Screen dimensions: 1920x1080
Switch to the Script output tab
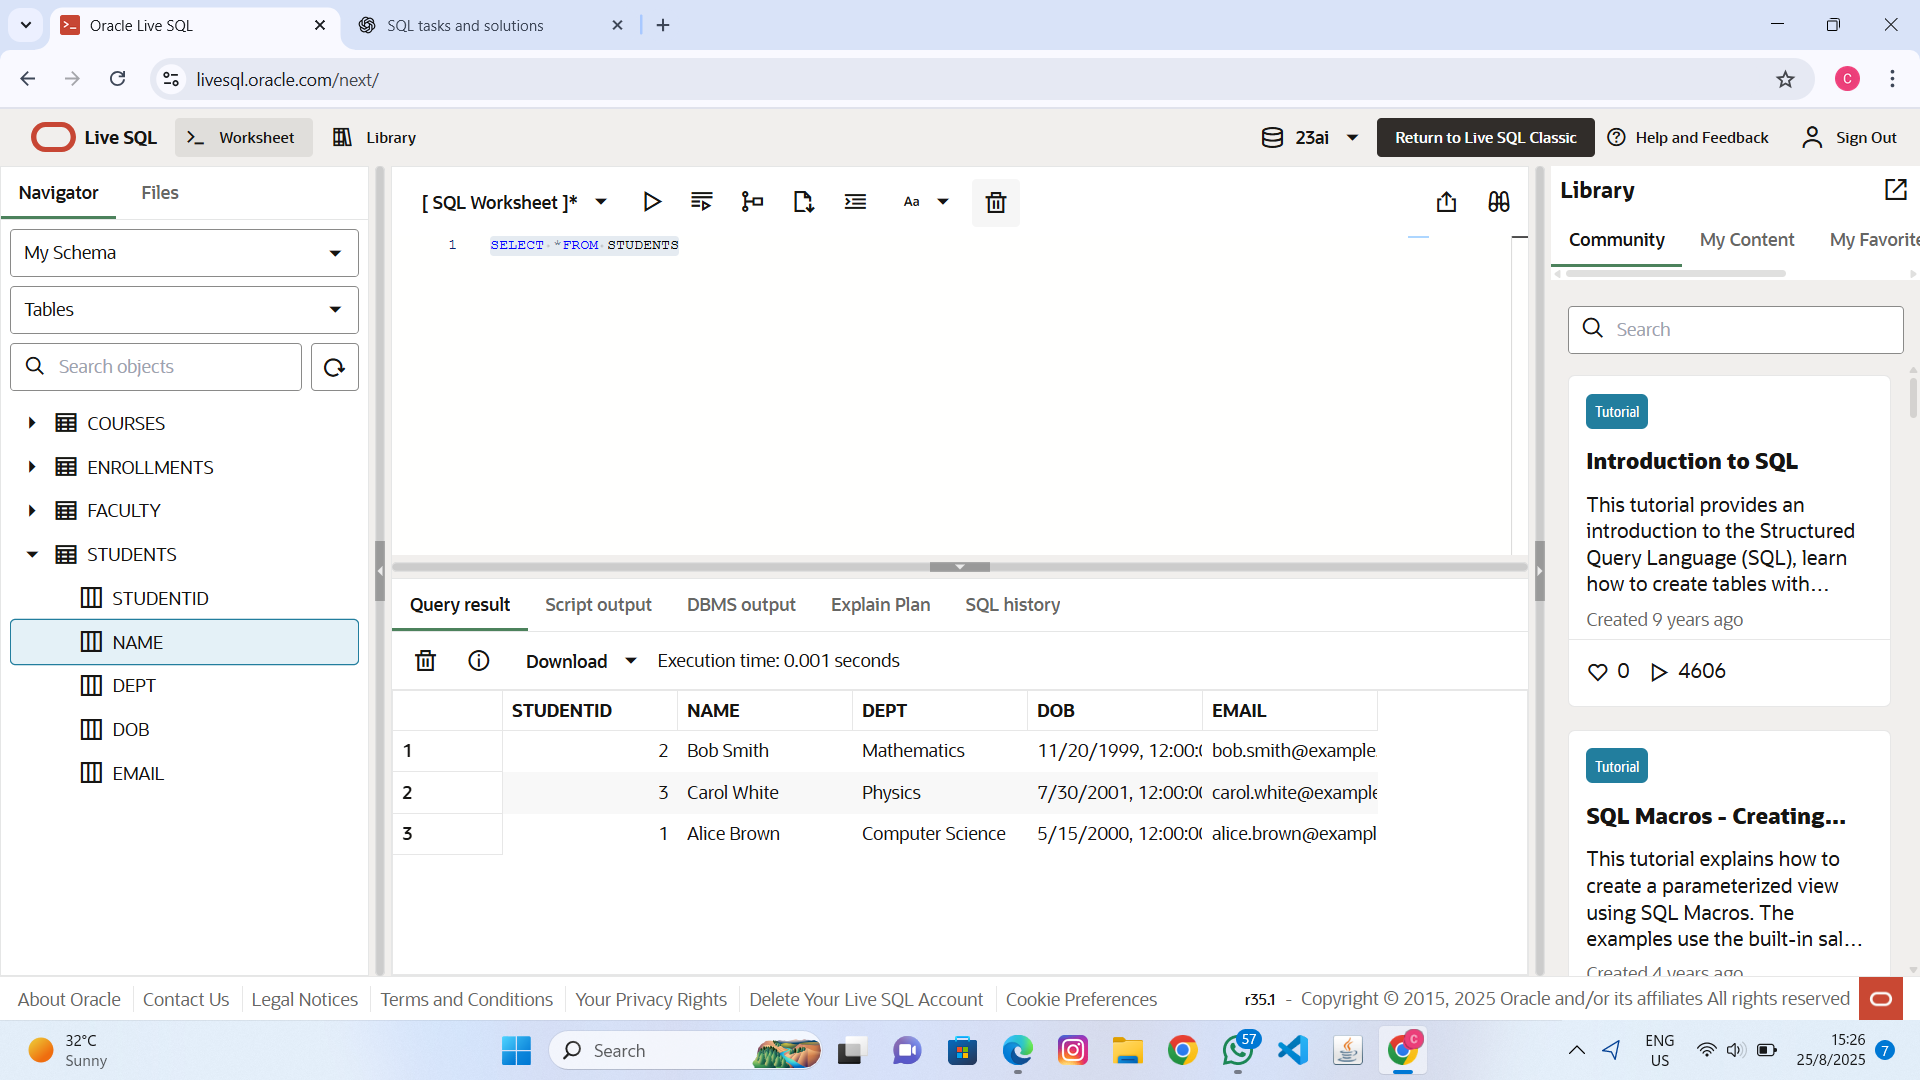pyautogui.click(x=598, y=605)
